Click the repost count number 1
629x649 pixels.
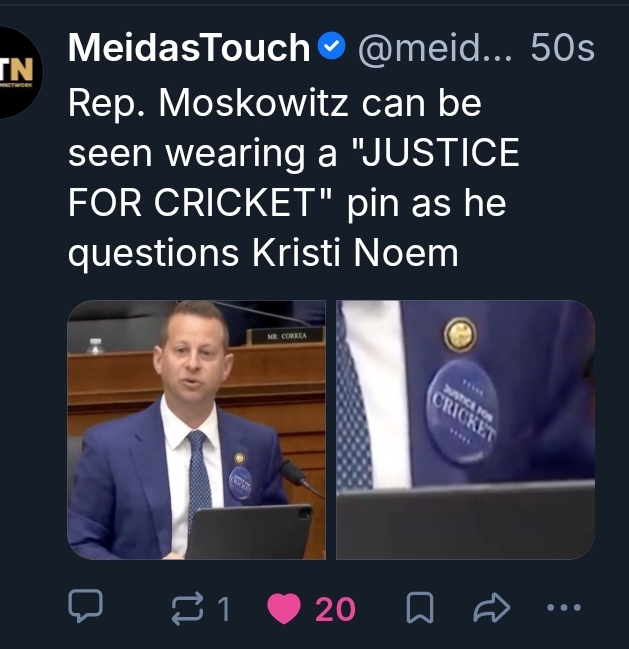pos(224,608)
